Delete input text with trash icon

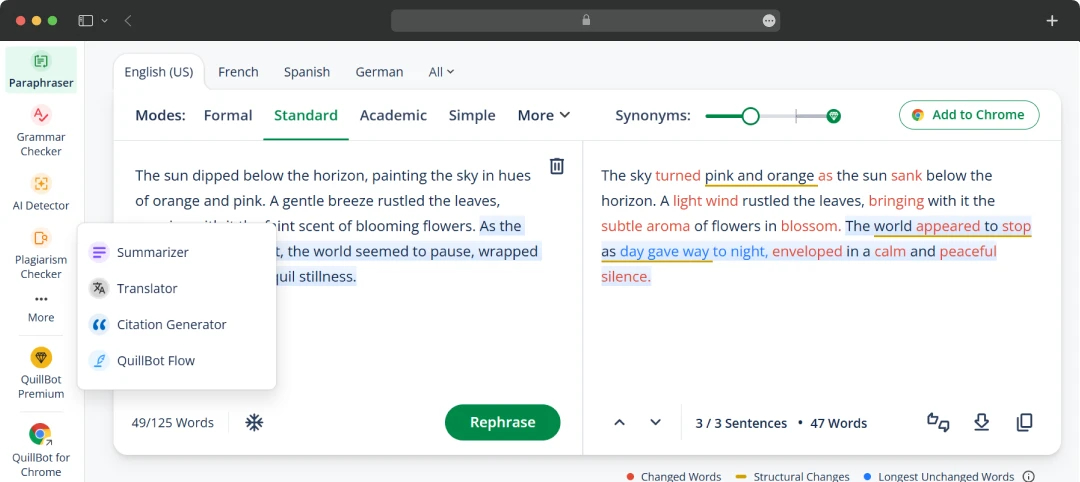pyautogui.click(x=557, y=166)
